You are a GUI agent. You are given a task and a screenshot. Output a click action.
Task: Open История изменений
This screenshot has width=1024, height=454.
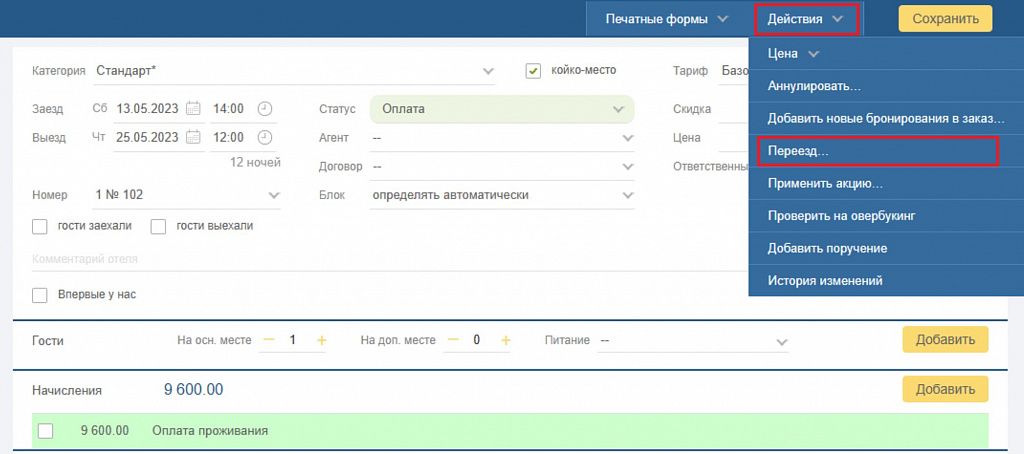coord(886,281)
